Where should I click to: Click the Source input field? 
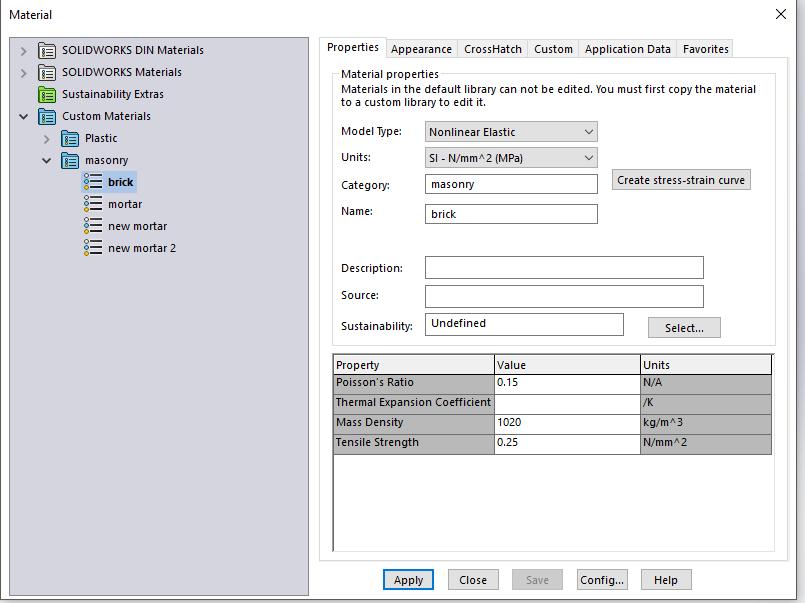(564, 297)
